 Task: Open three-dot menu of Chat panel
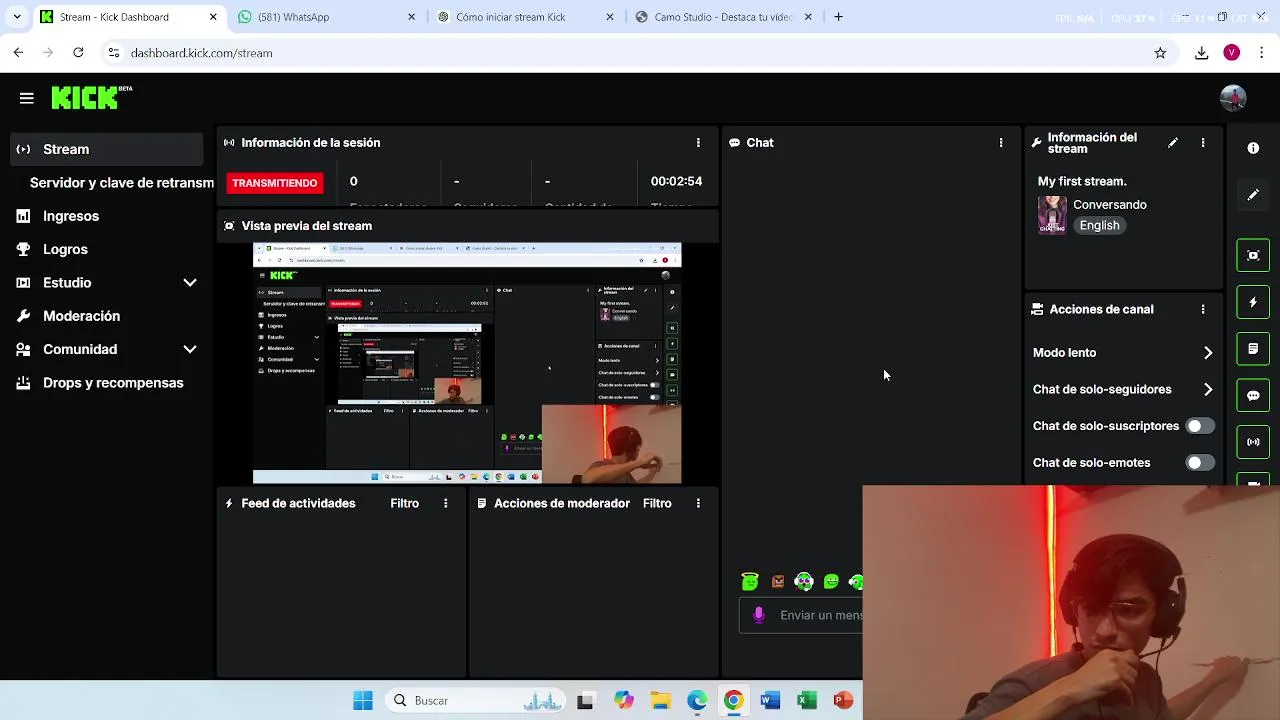tap(1001, 143)
